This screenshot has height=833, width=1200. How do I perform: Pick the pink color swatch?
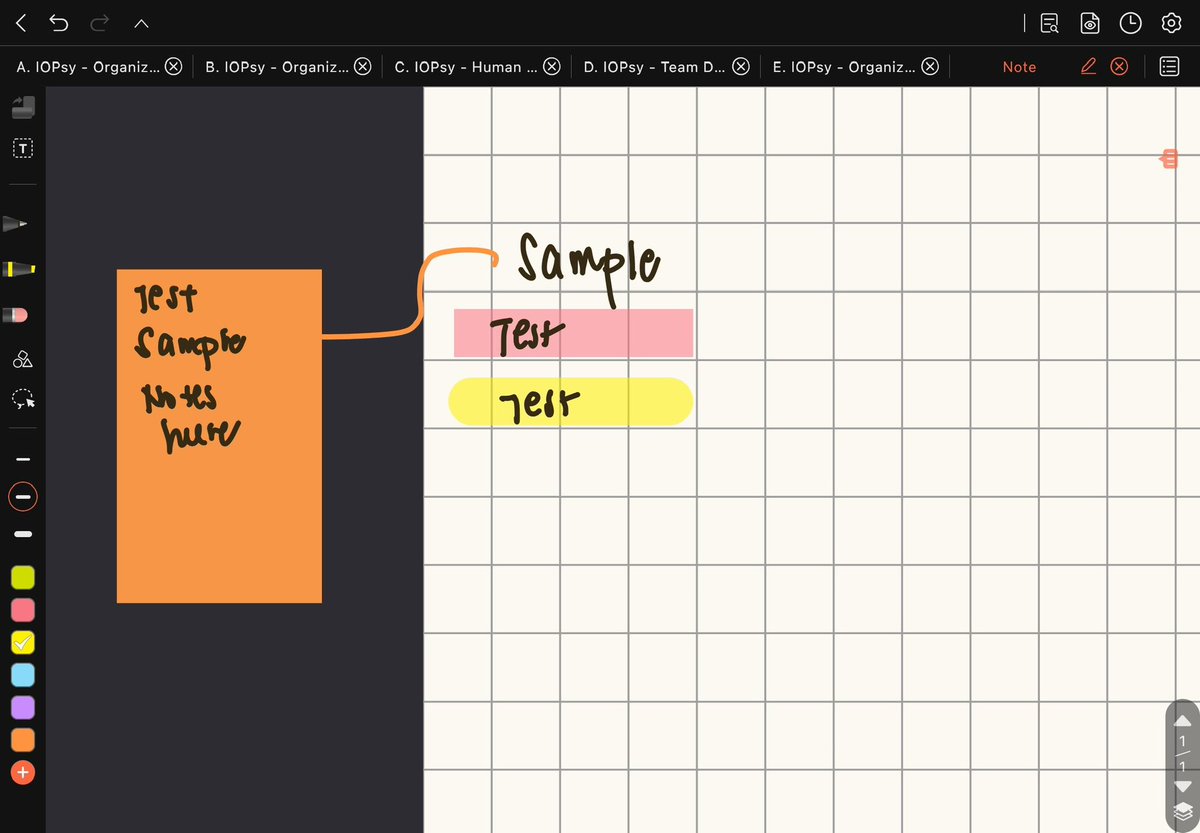(x=23, y=610)
